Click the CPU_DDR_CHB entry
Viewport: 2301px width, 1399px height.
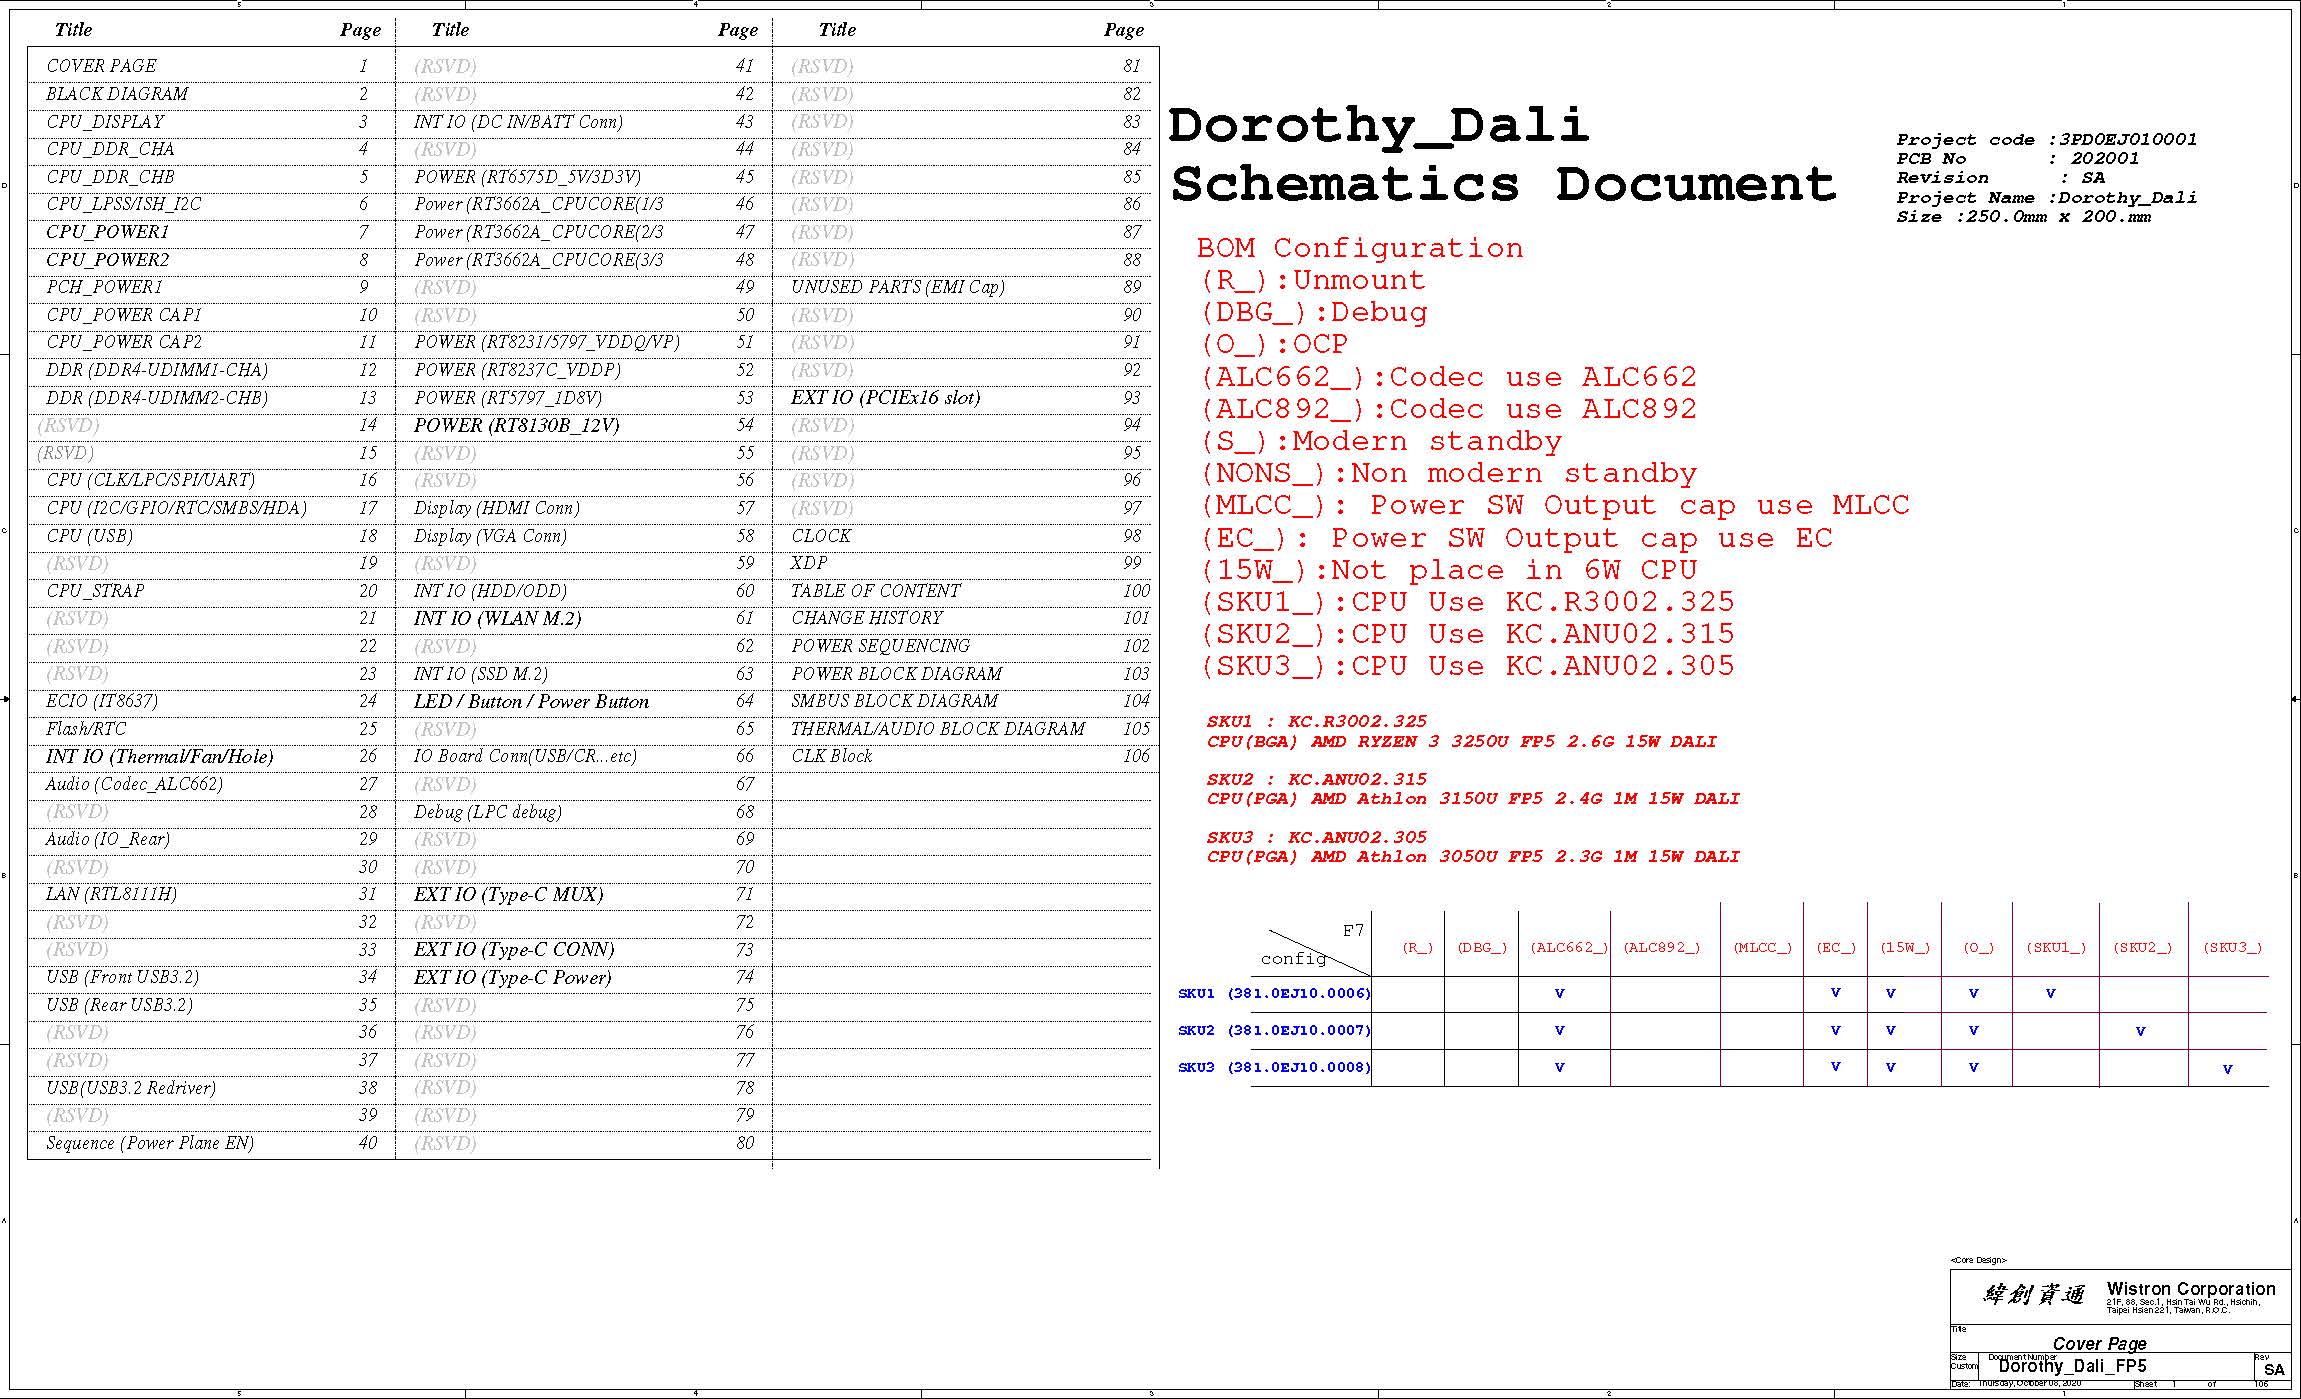pyautogui.click(x=110, y=177)
